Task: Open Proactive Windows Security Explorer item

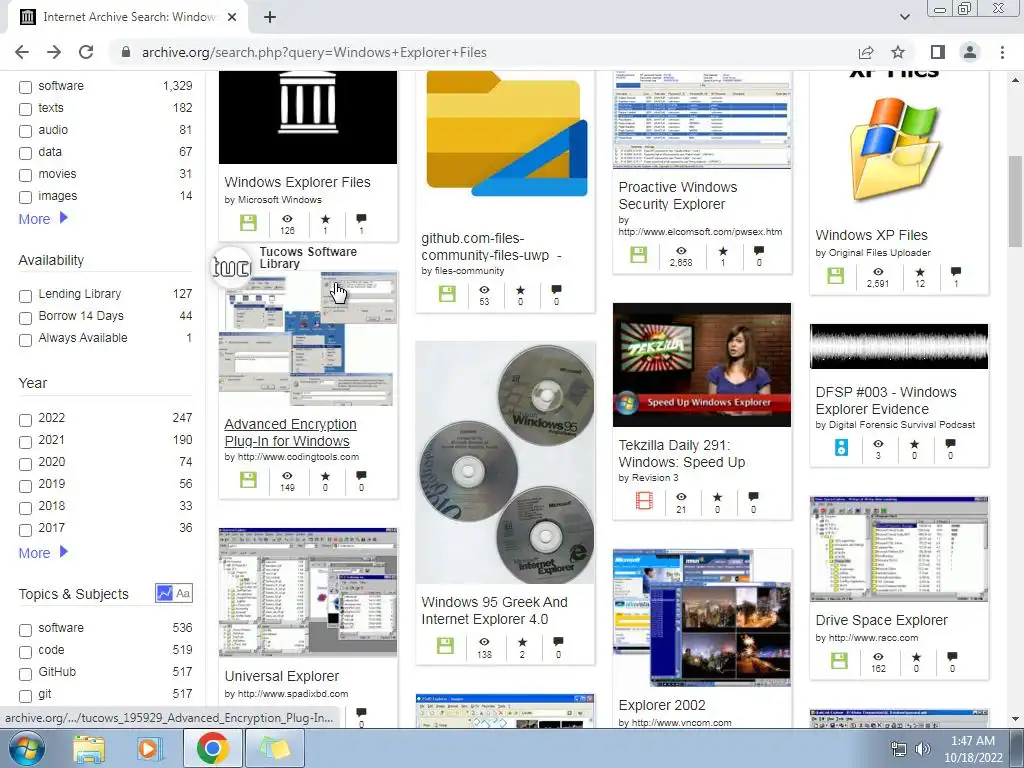Action: point(678,195)
